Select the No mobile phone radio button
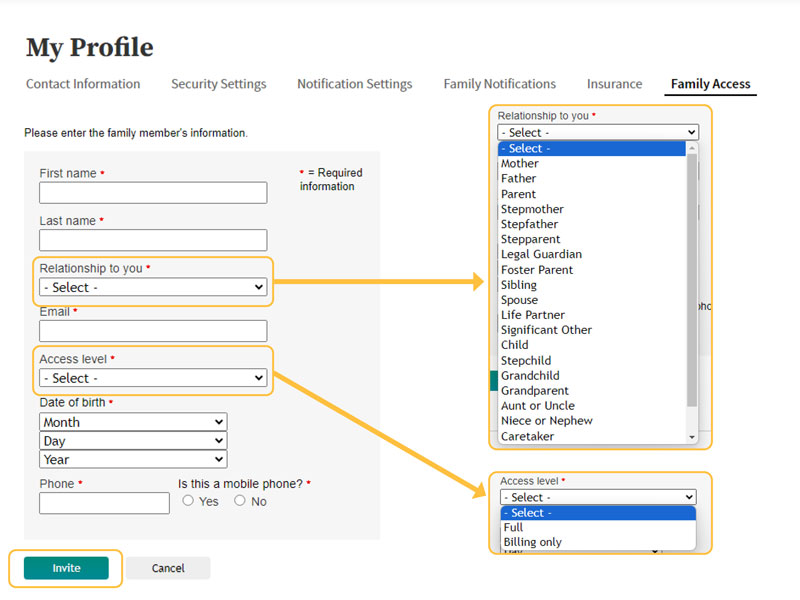800x600 pixels. (x=240, y=501)
